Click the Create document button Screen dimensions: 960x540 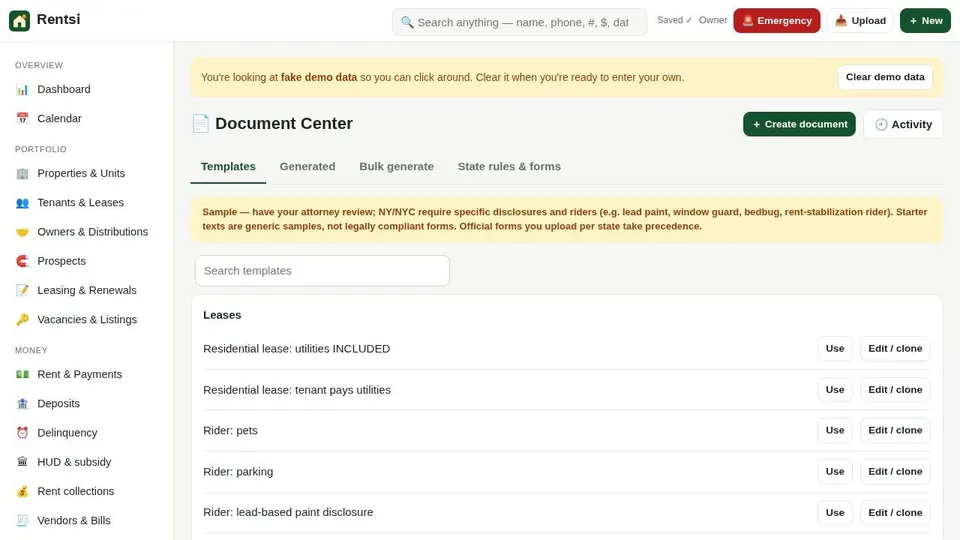(799, 124)
